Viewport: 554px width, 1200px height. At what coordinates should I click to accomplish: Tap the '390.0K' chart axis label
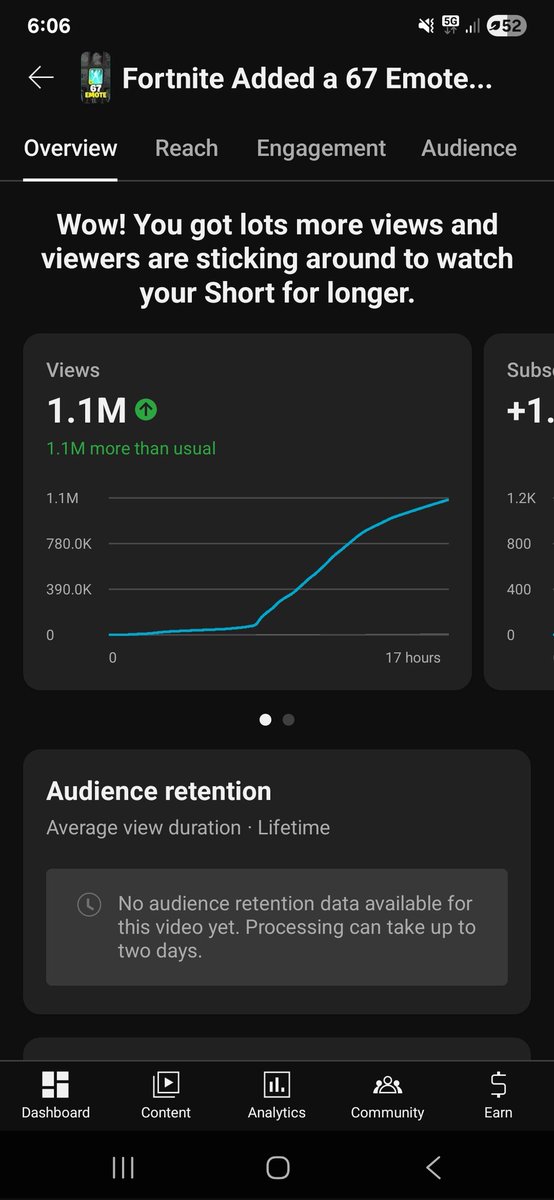[x=69, y=590]
